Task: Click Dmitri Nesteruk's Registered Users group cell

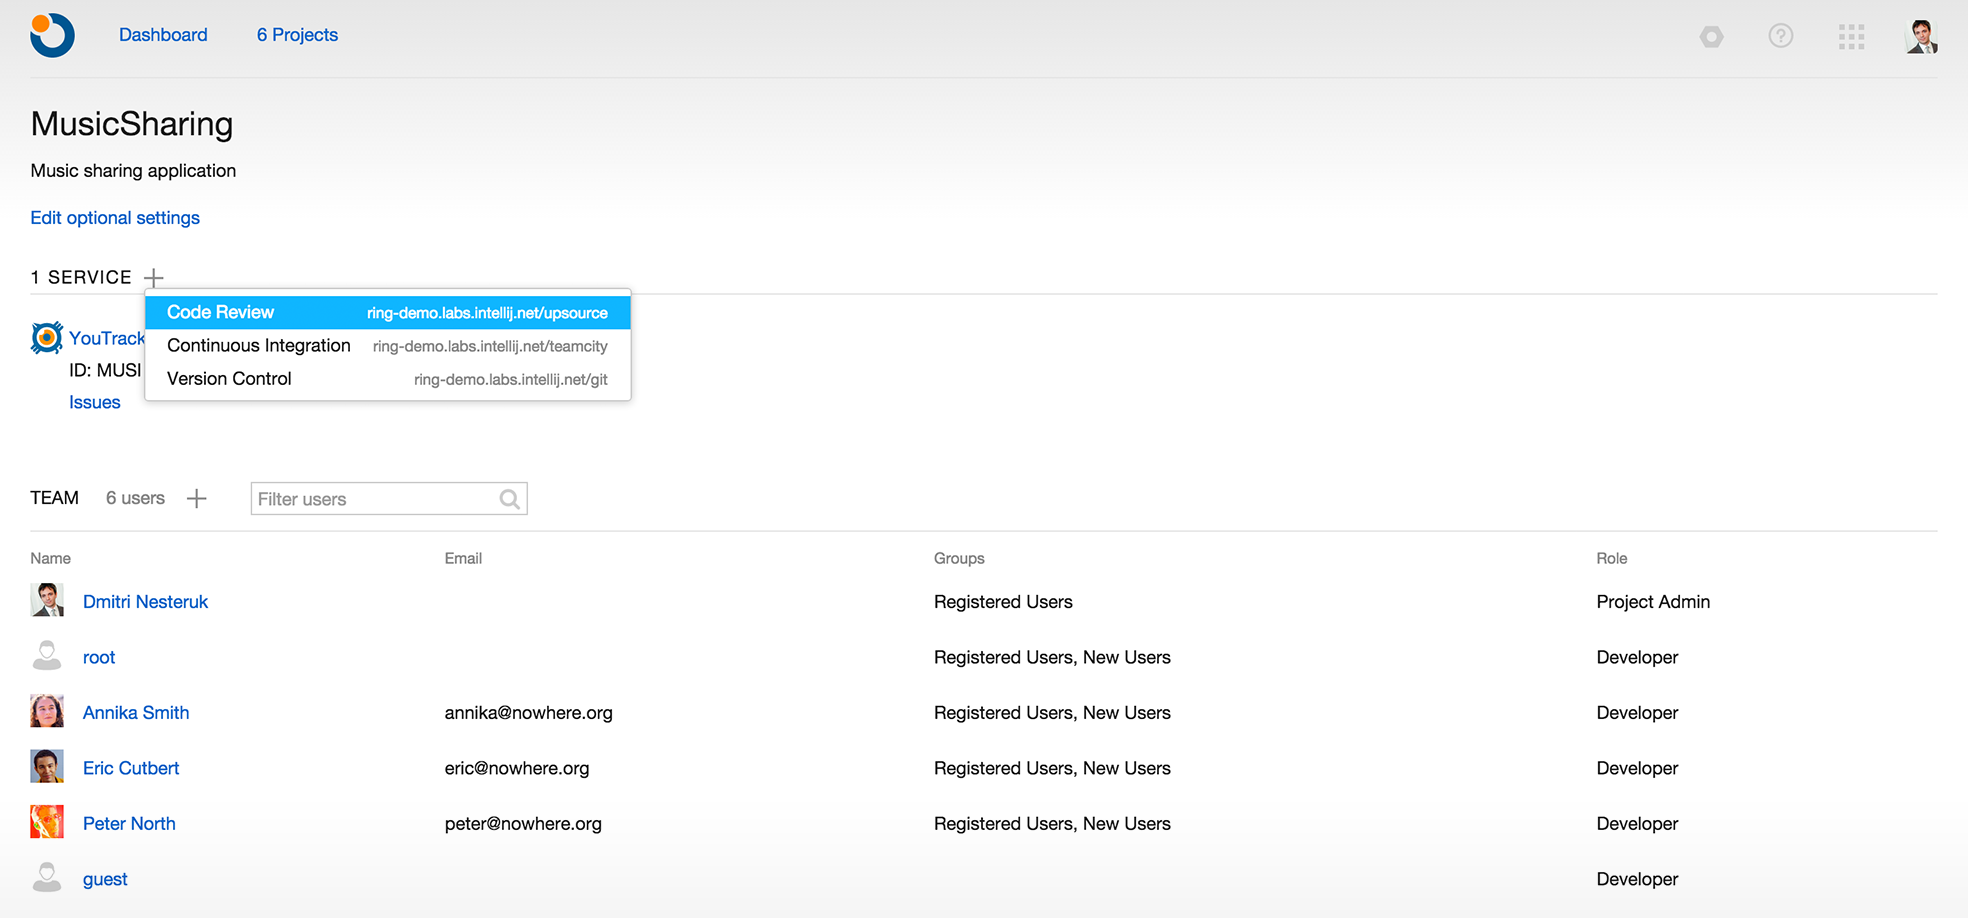Action: pos(1003,602)
